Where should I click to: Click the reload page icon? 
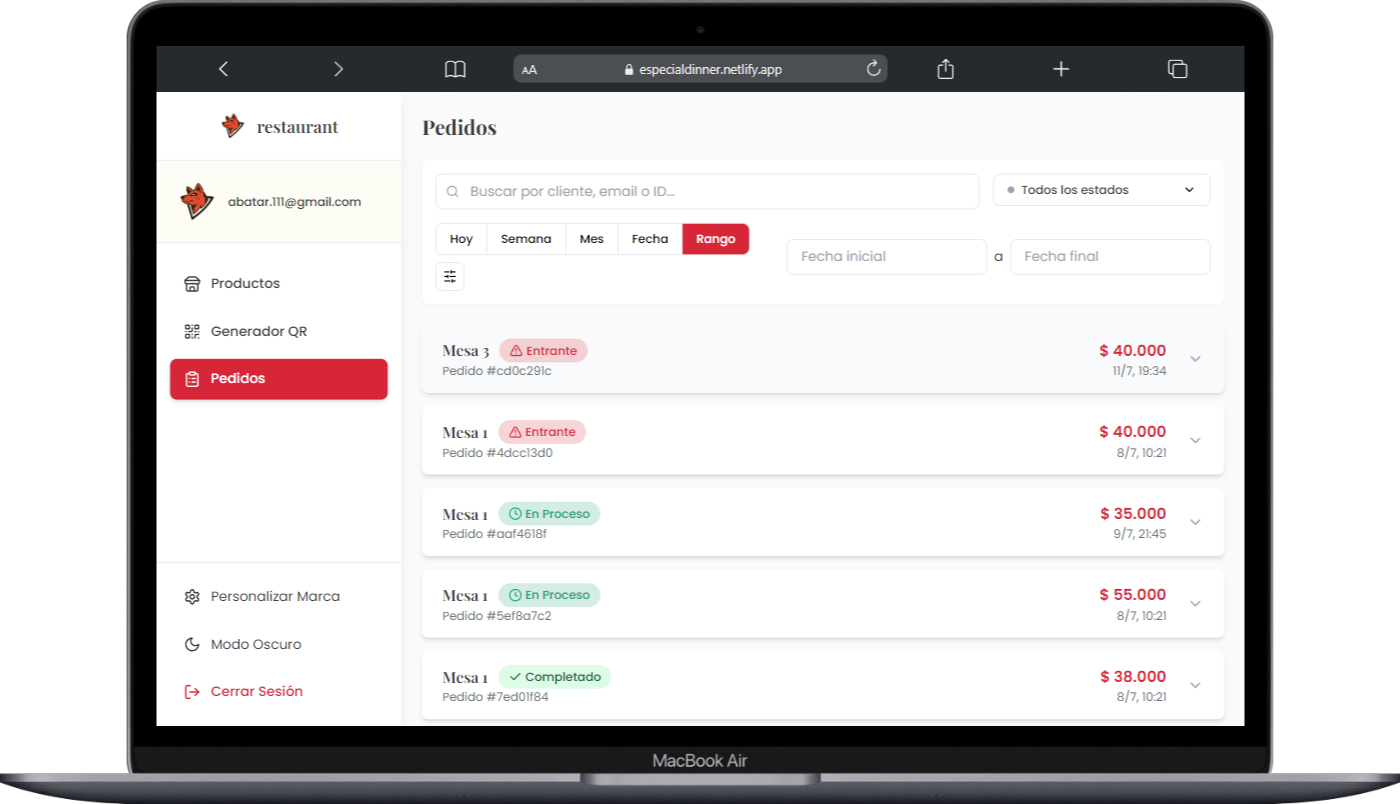click(873, 69)
